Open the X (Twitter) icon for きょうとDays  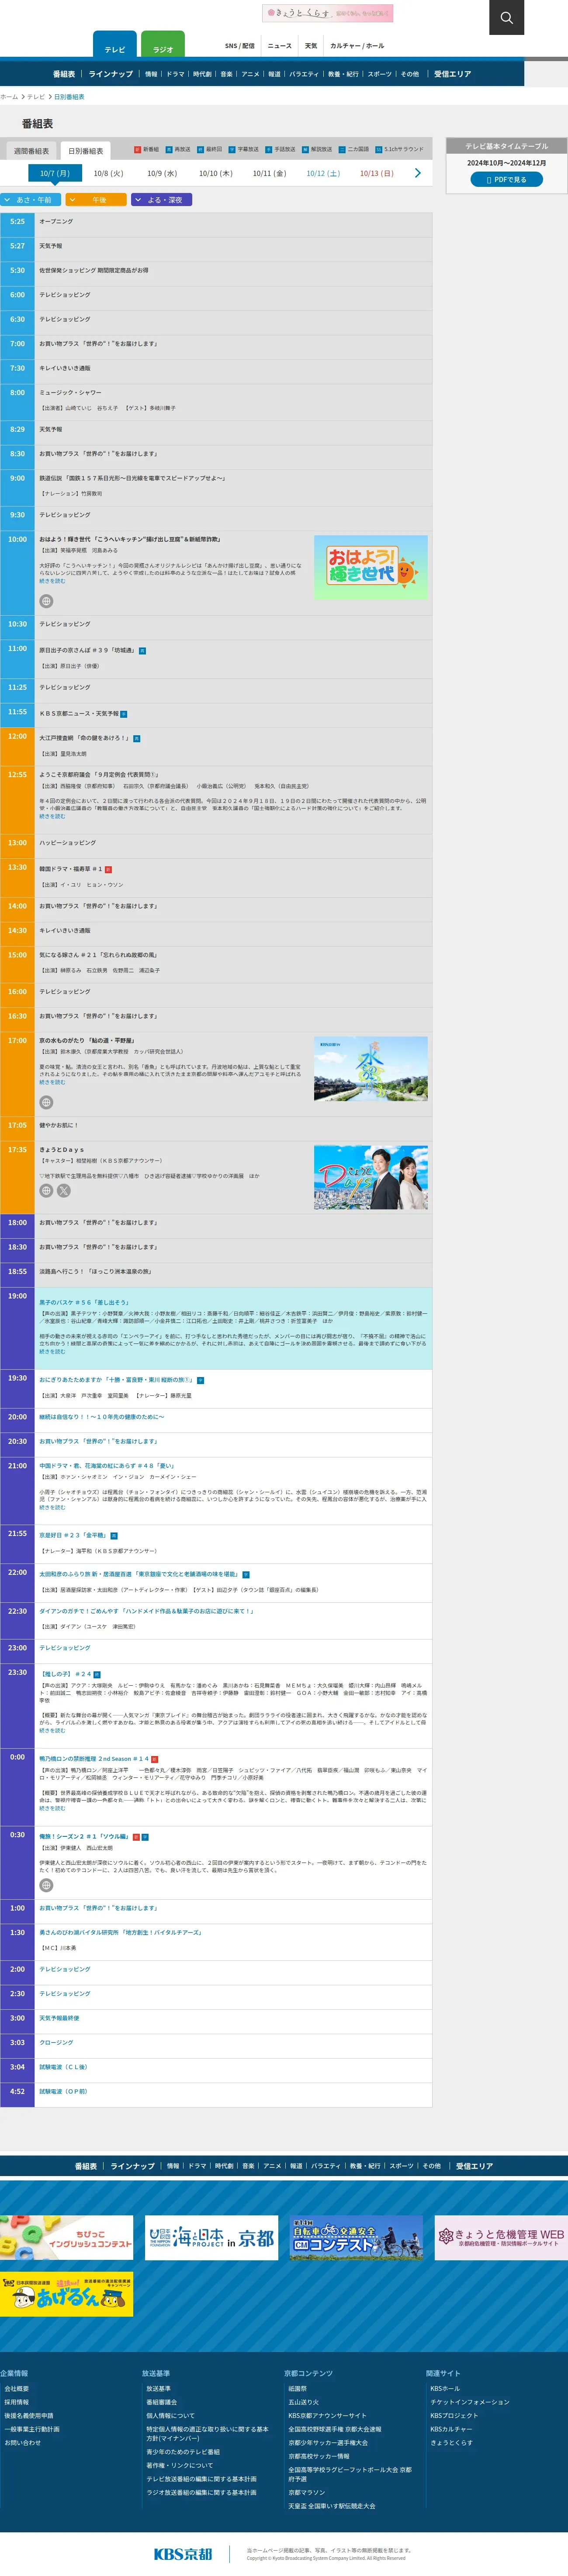click(64, 1191)
